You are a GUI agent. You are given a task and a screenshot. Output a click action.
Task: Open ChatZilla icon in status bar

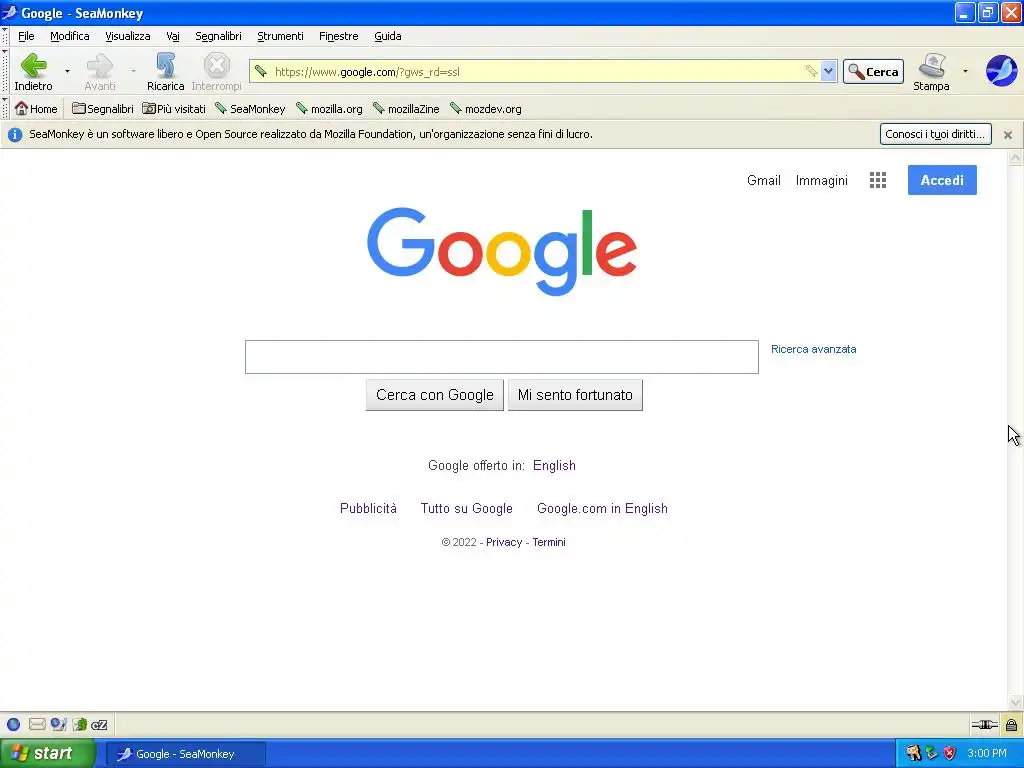(x=99, y=724)
